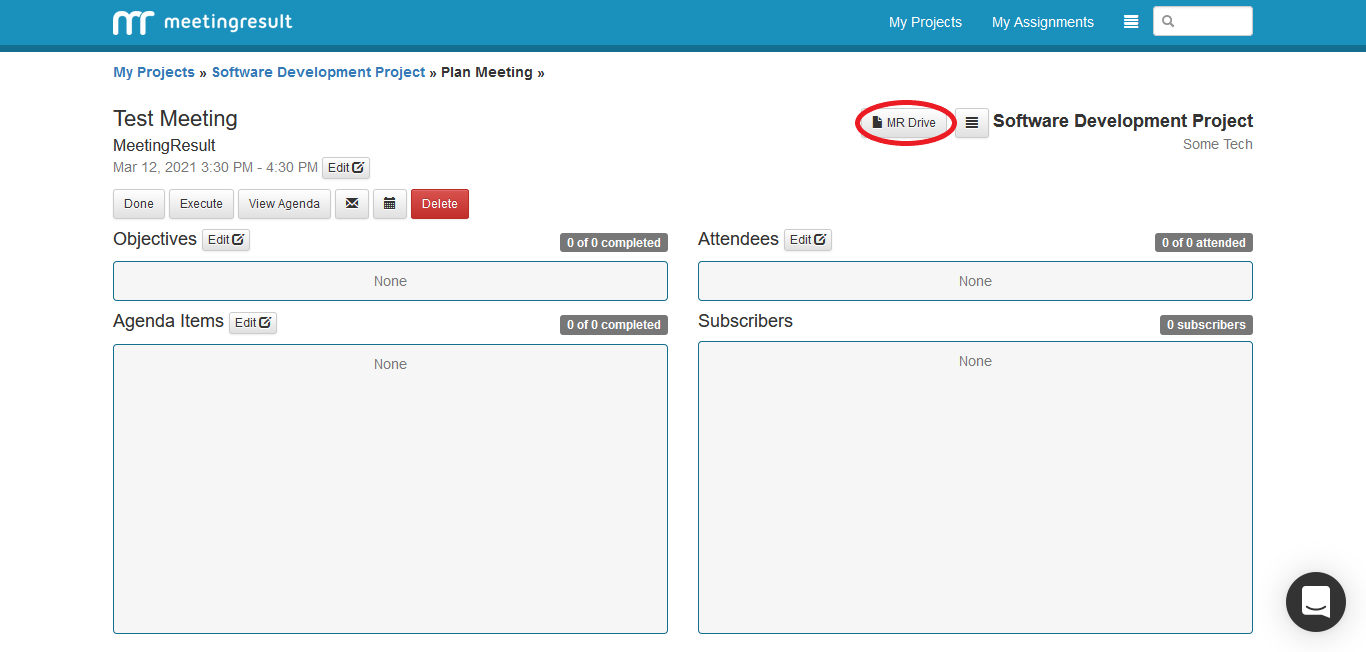Viewport: 1366px width, 652px height.
Task: Click the Done button
Action: pyautogui.click(x=139, y=204)
